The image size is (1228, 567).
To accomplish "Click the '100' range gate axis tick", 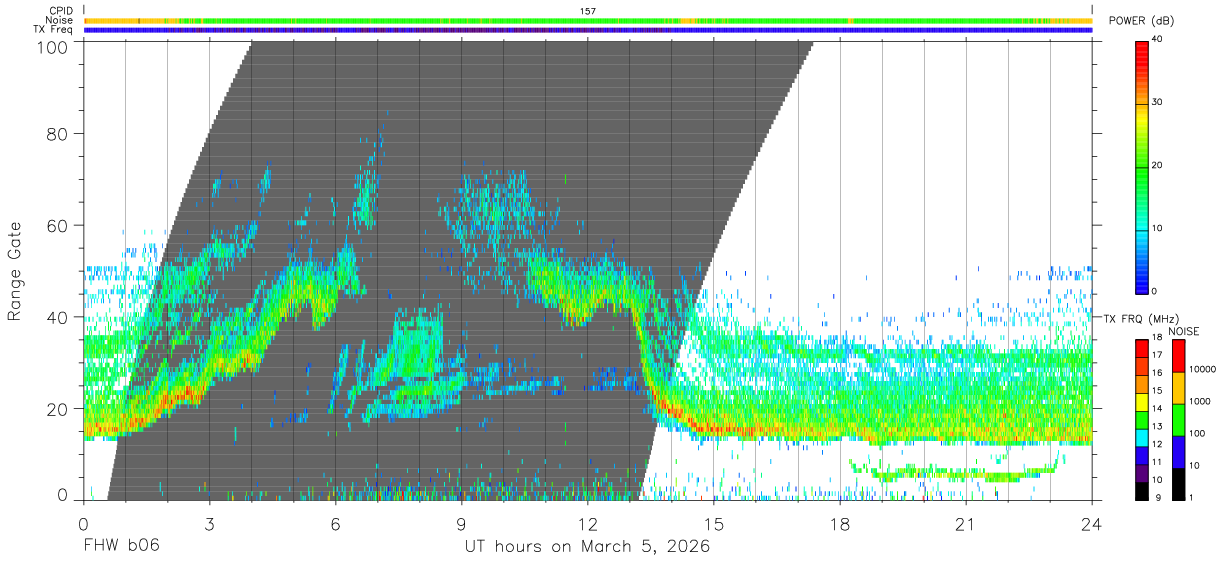I will (x=51, y=46).
